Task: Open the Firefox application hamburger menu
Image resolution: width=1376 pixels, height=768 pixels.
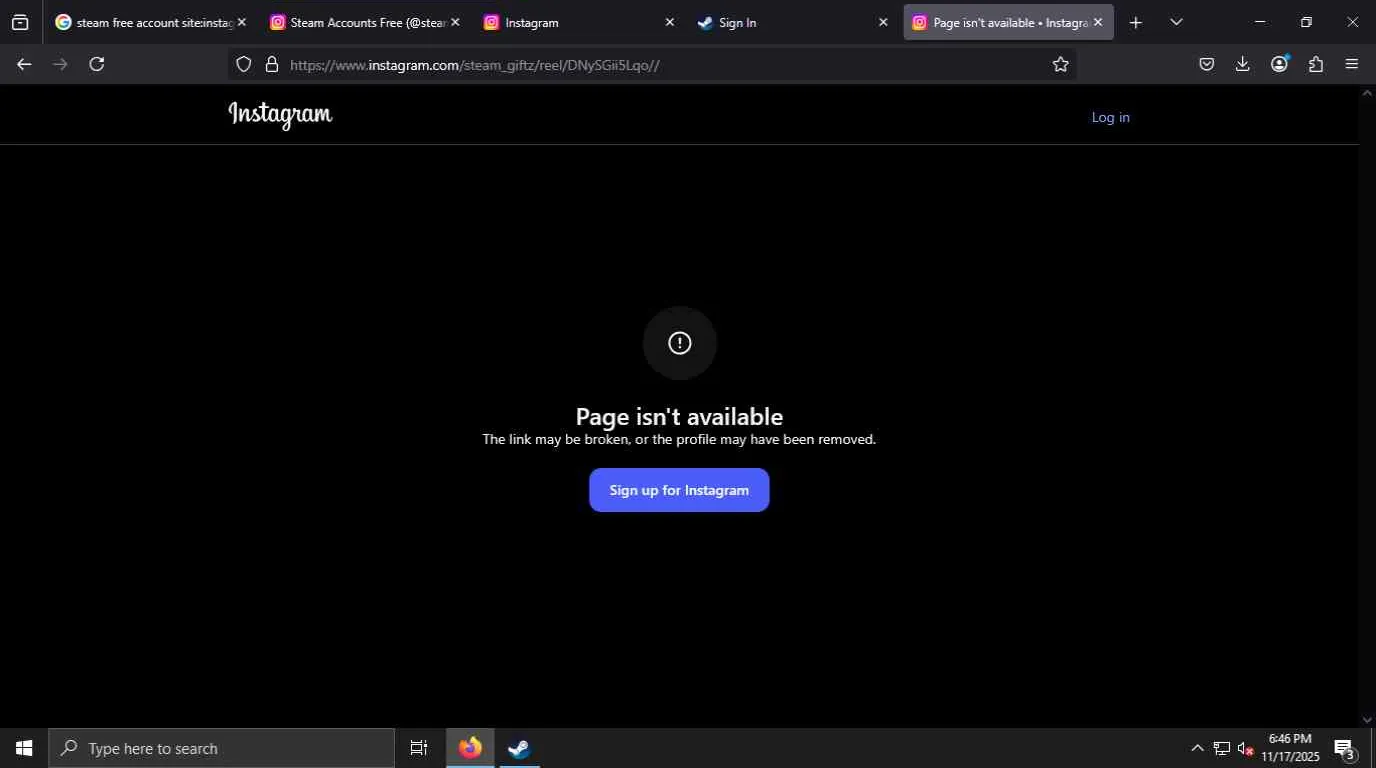Action: [1352, 64]
